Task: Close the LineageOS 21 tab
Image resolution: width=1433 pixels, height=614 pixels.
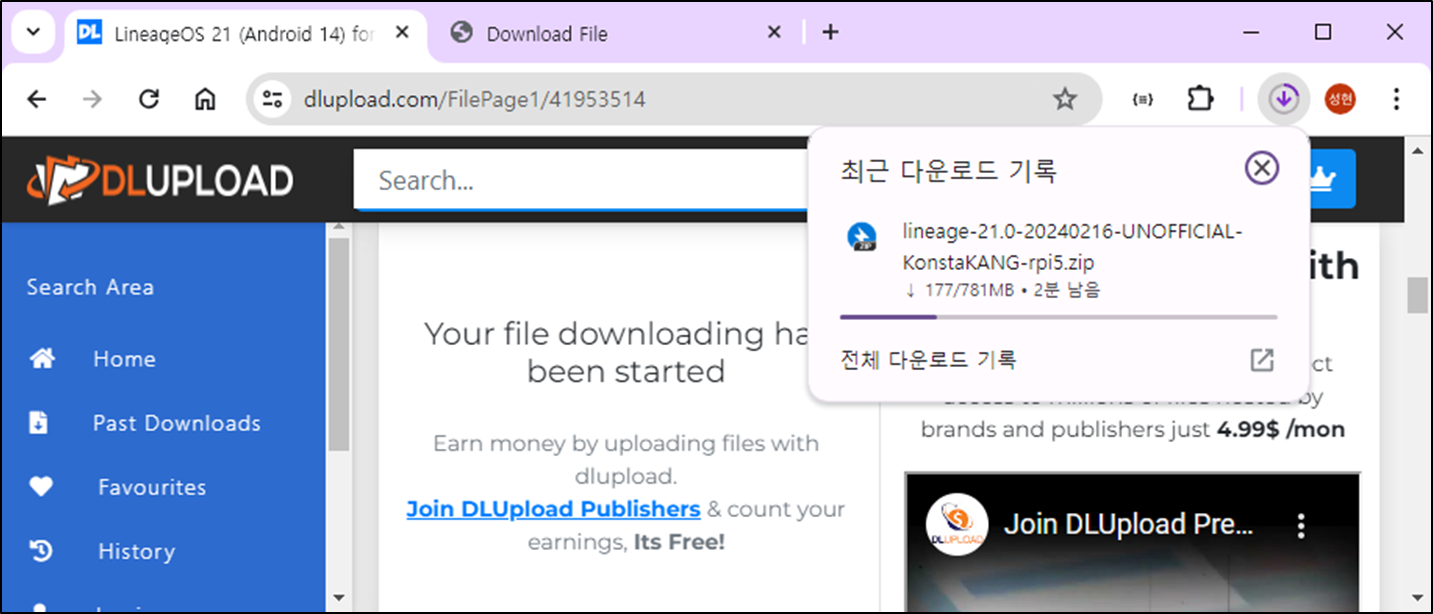Action: point(402,32)
